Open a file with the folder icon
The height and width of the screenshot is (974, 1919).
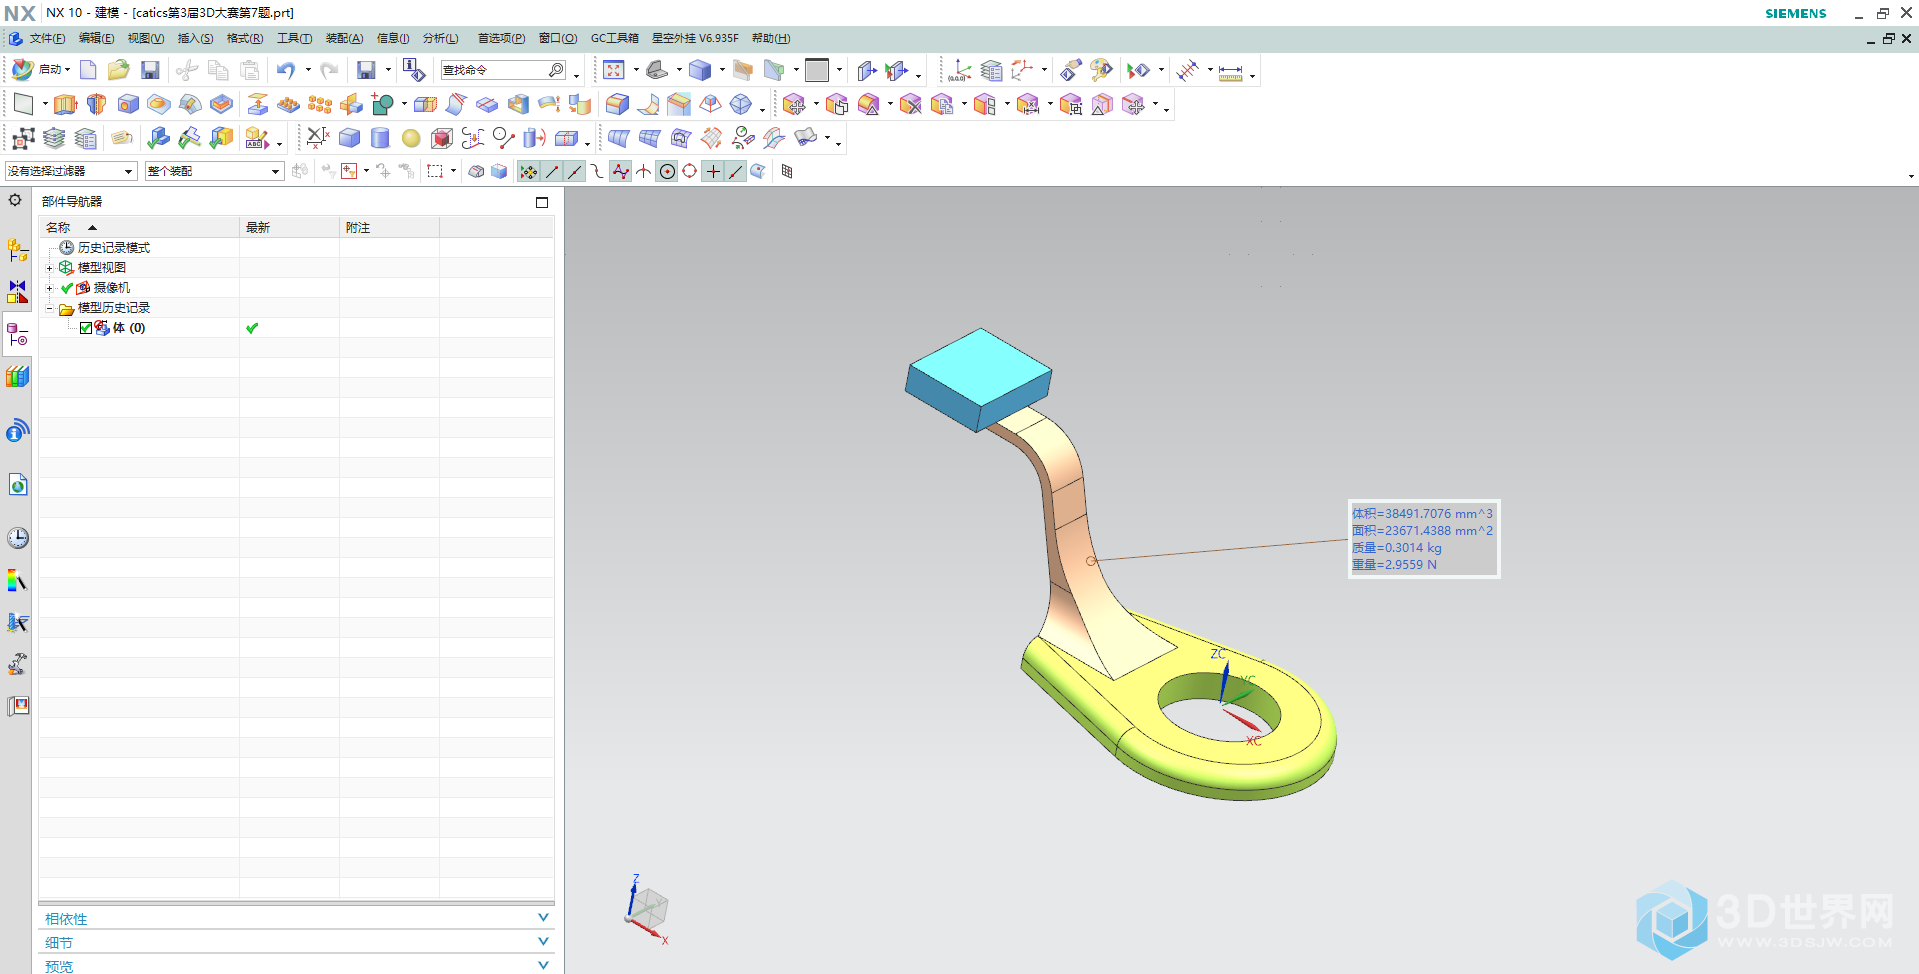click(x=119, y=70)
